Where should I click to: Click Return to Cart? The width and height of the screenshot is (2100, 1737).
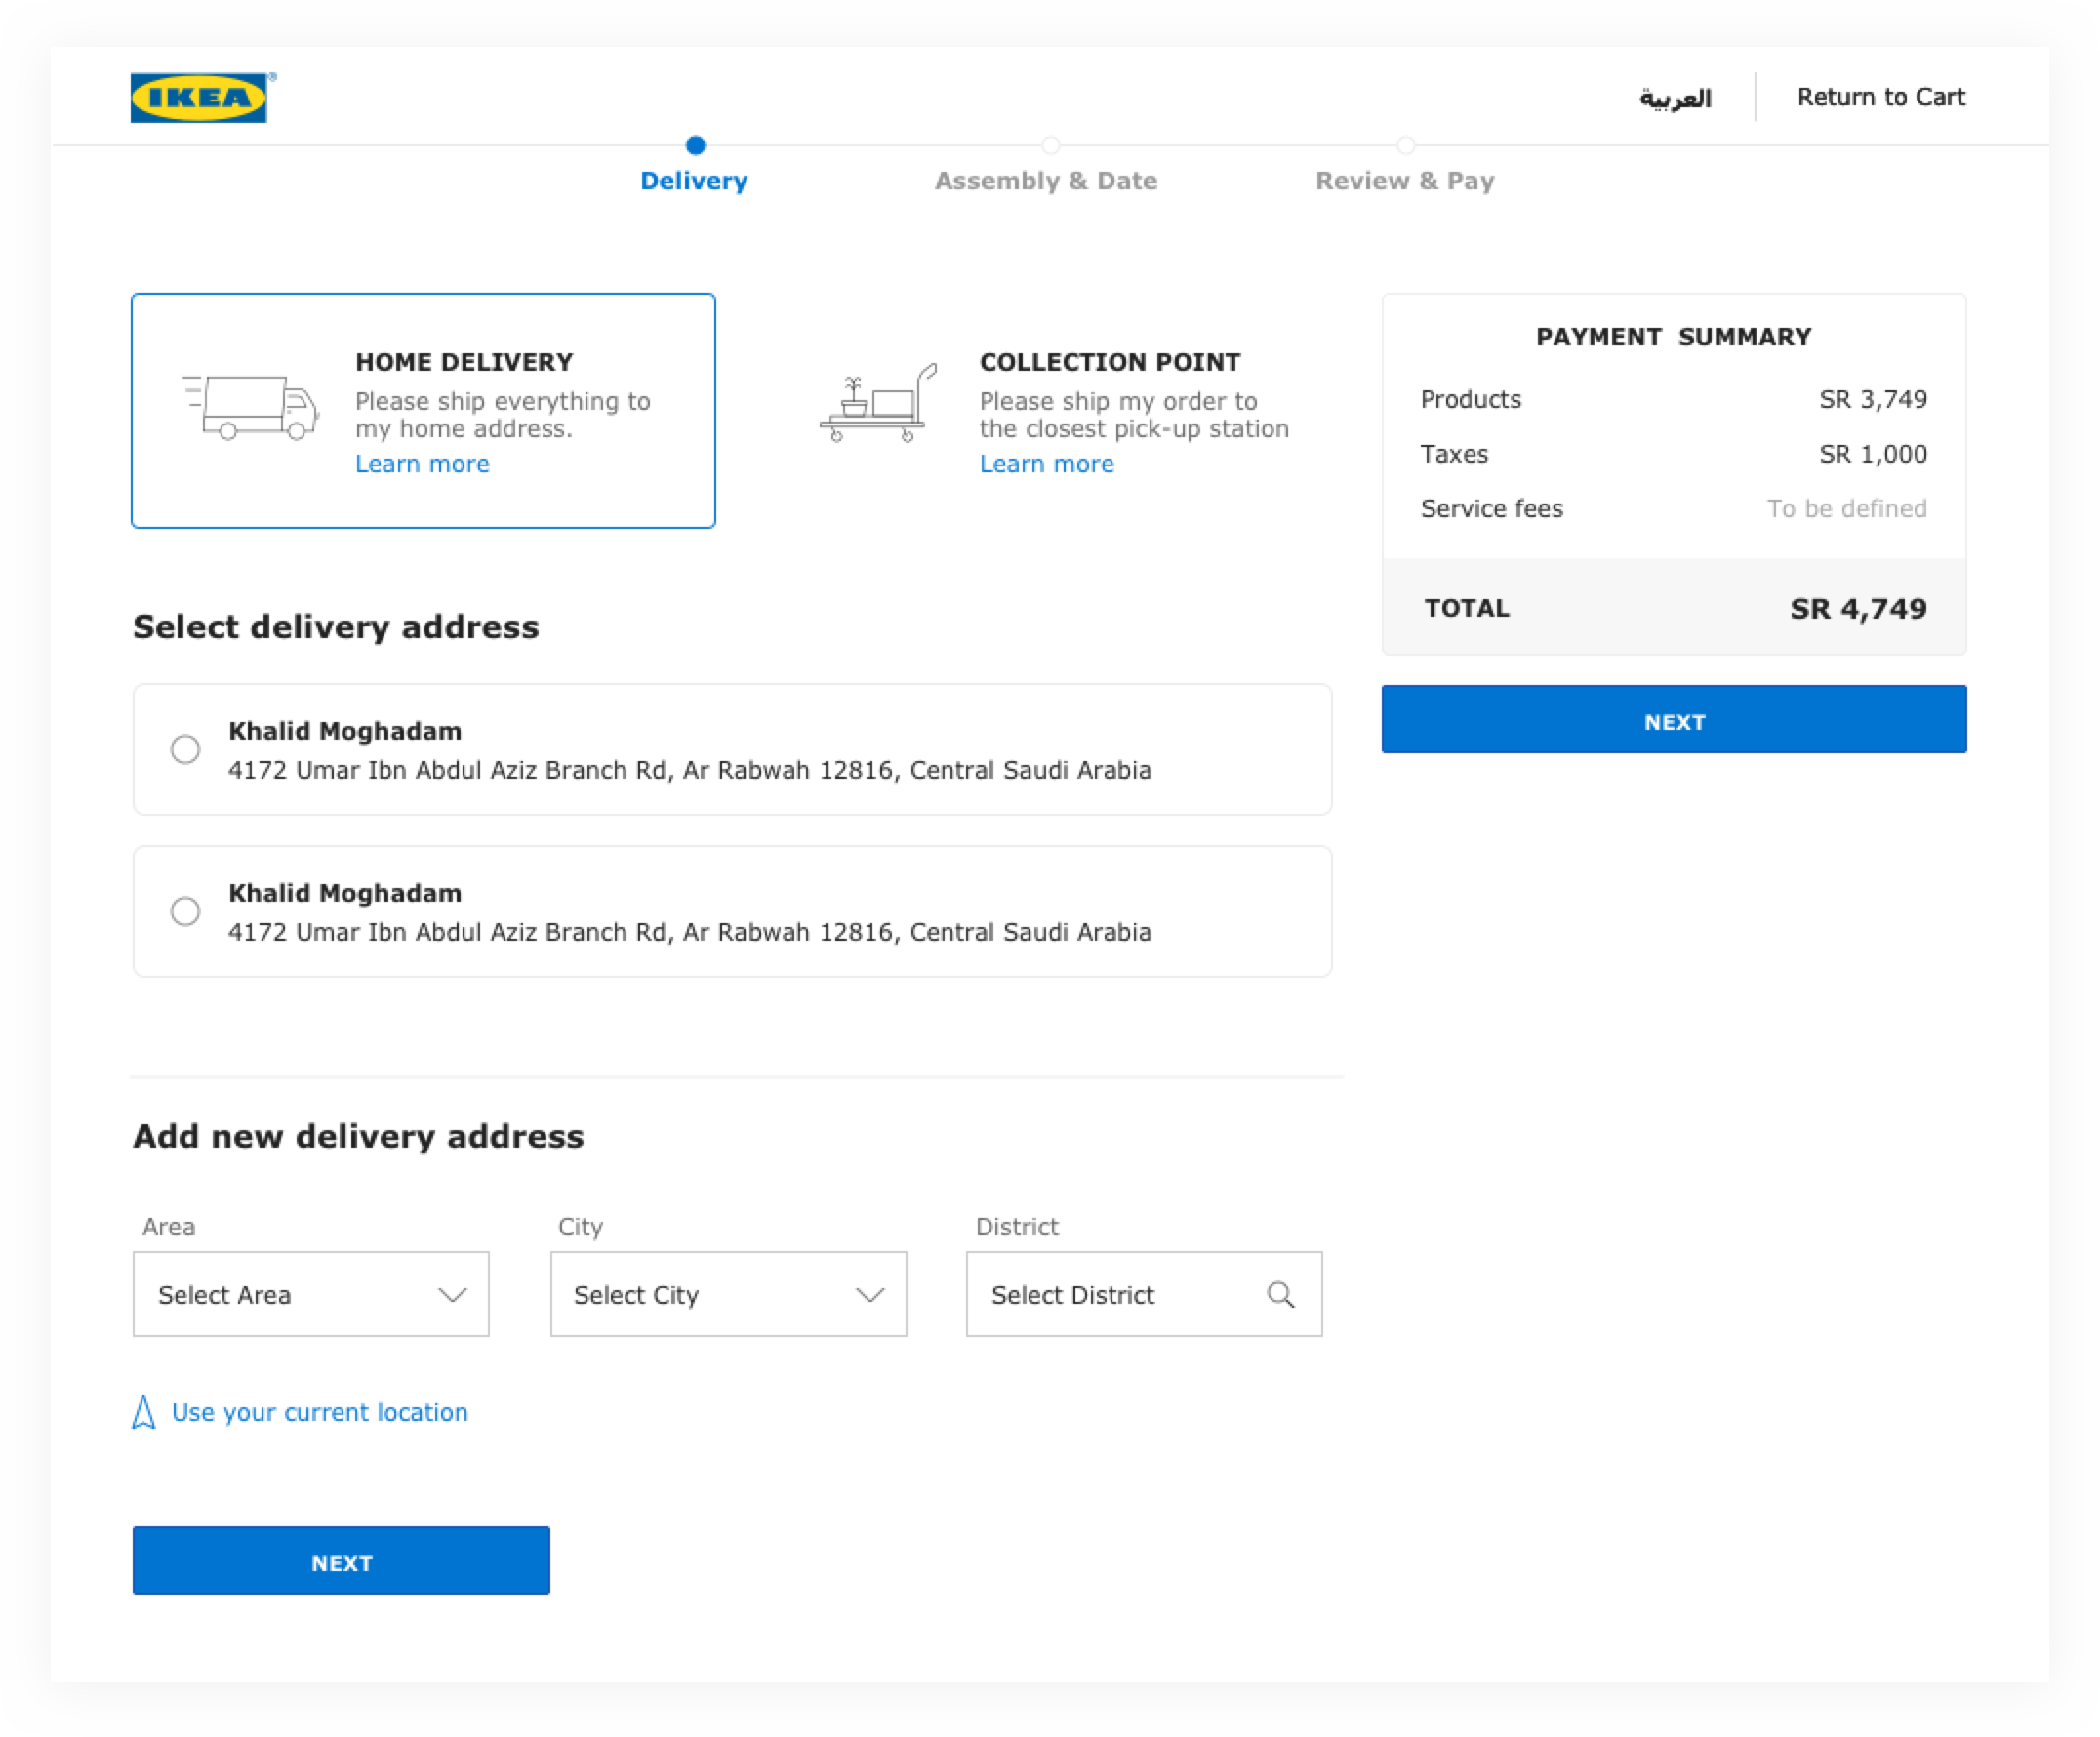(1881, 96)
